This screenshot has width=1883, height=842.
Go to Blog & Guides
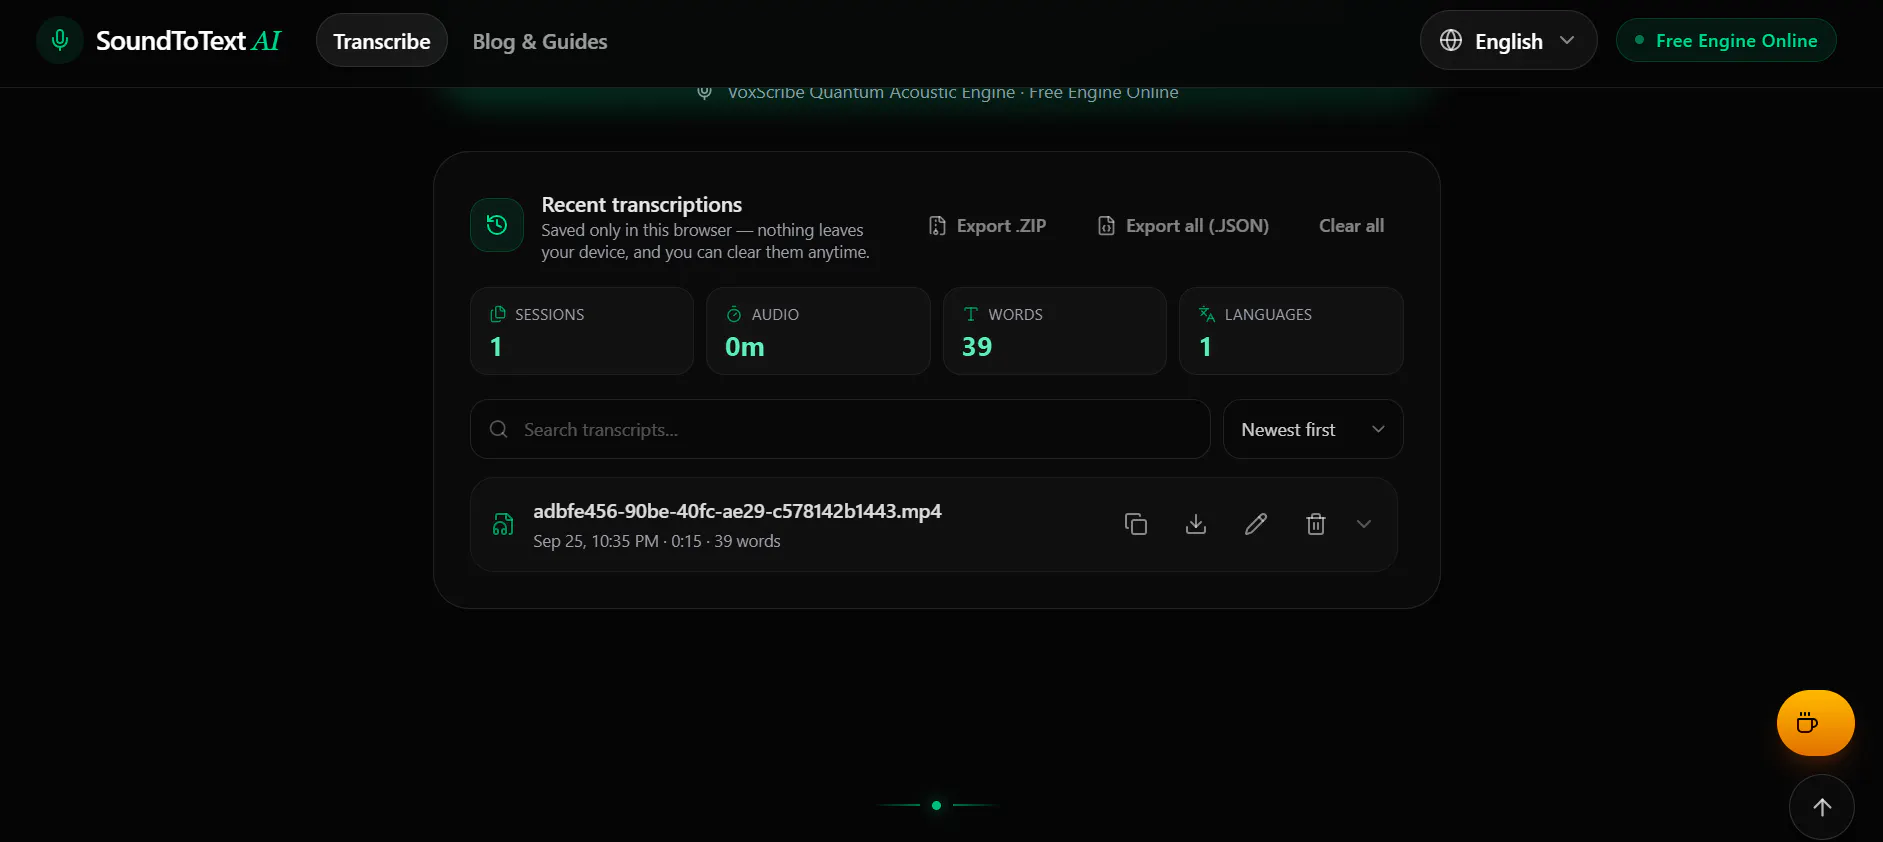[x=540, y=41]
